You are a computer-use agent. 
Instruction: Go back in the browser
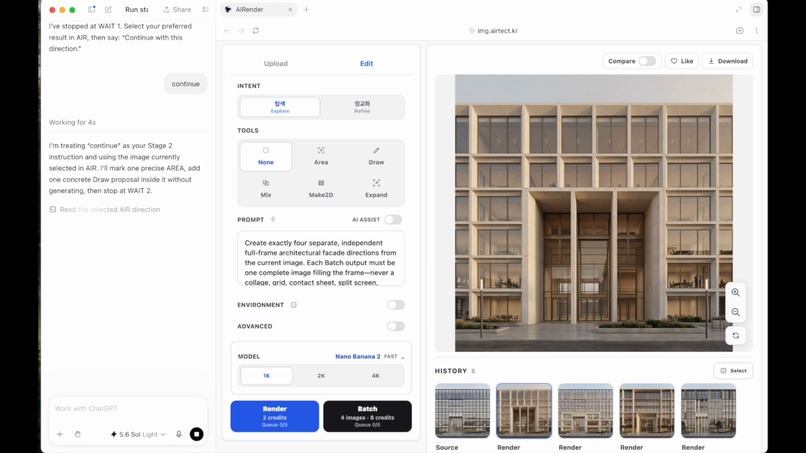[x=227, y=31]
